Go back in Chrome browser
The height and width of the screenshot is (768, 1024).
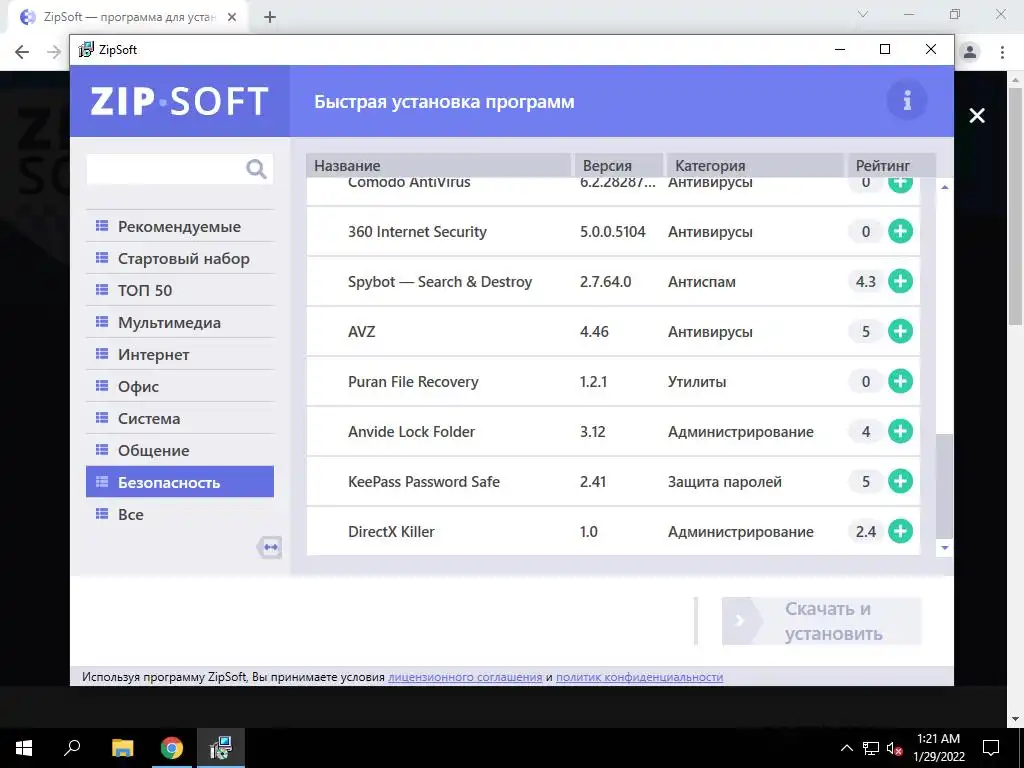22,52
